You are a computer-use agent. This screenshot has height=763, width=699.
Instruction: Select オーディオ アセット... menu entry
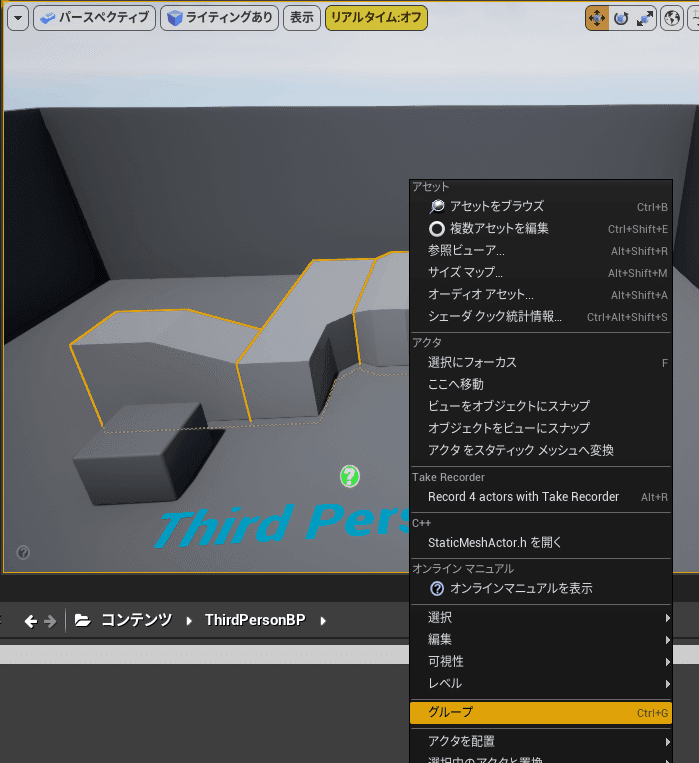(x=541, y=294)
